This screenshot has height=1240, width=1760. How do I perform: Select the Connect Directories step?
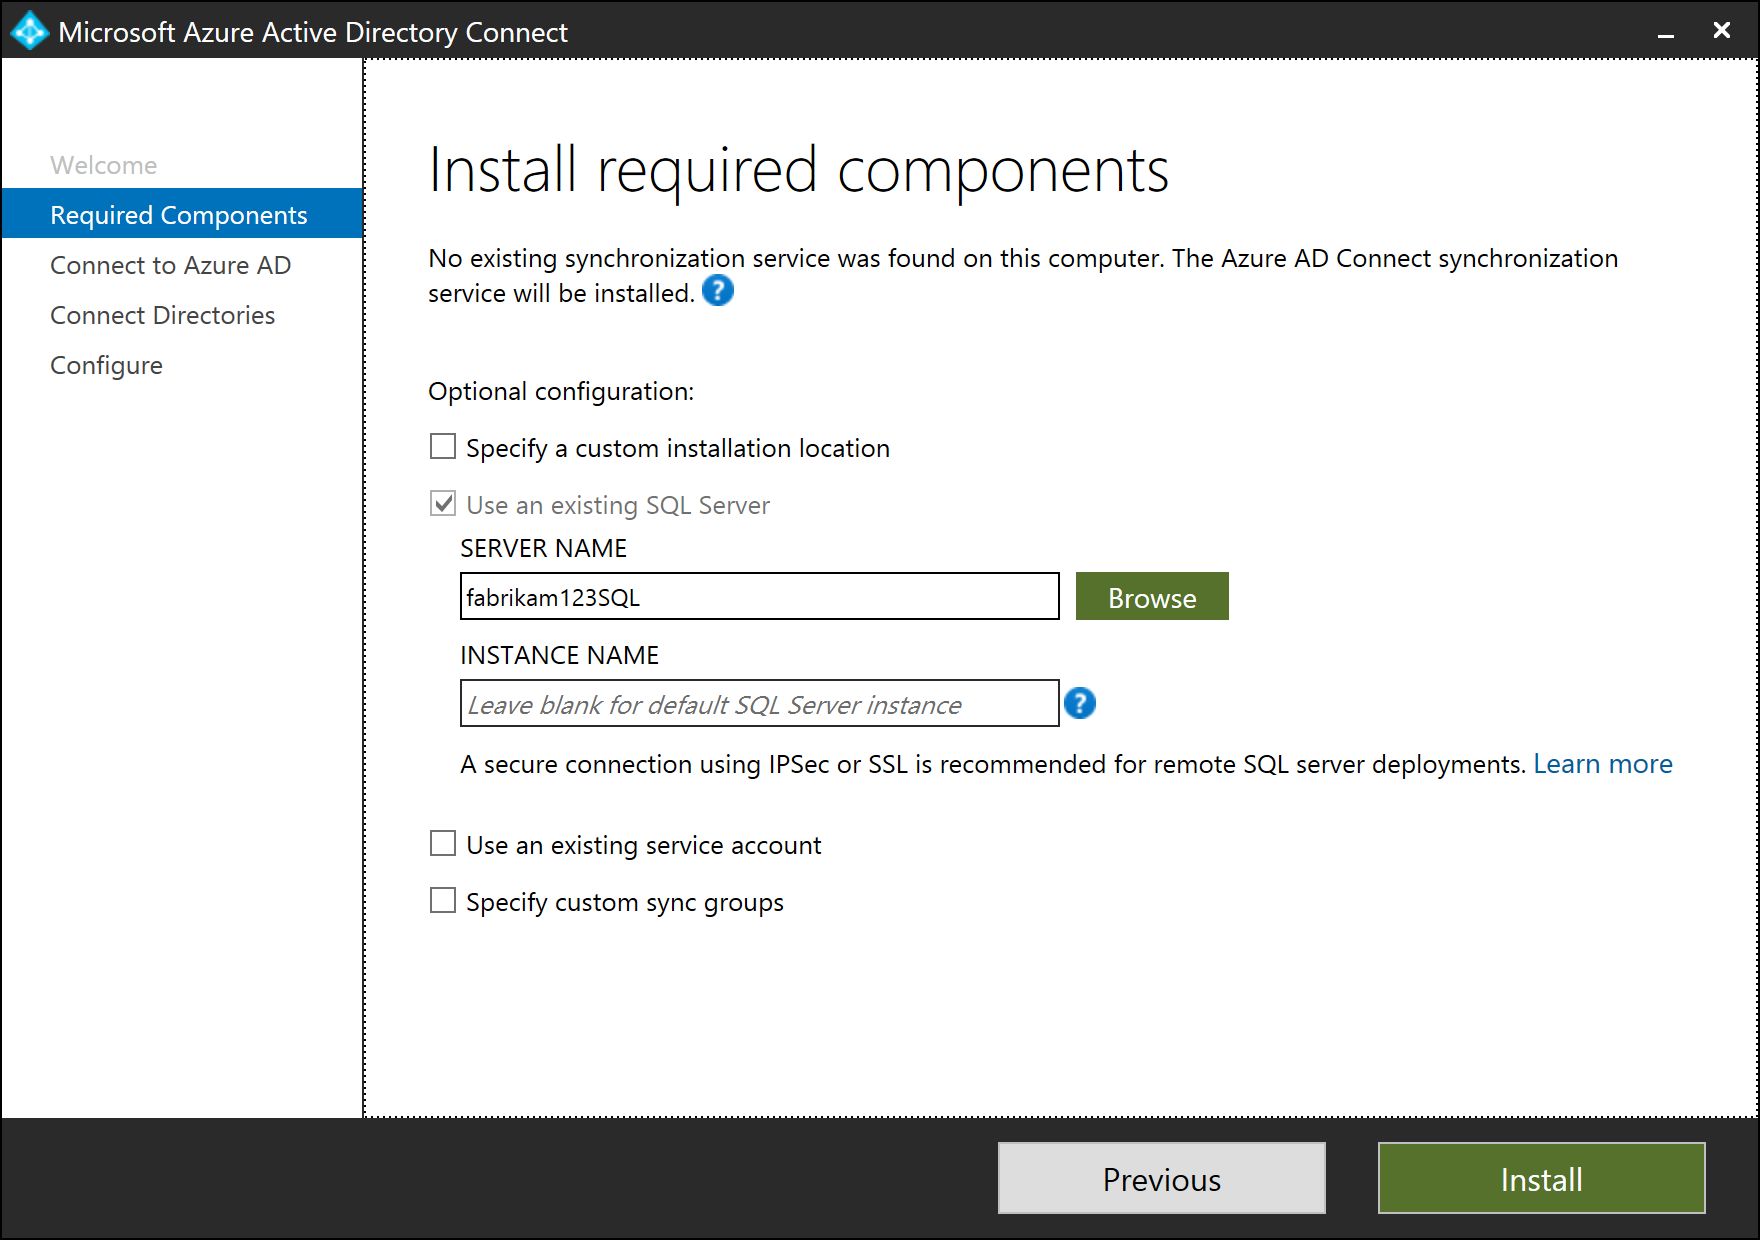[162, 315]
